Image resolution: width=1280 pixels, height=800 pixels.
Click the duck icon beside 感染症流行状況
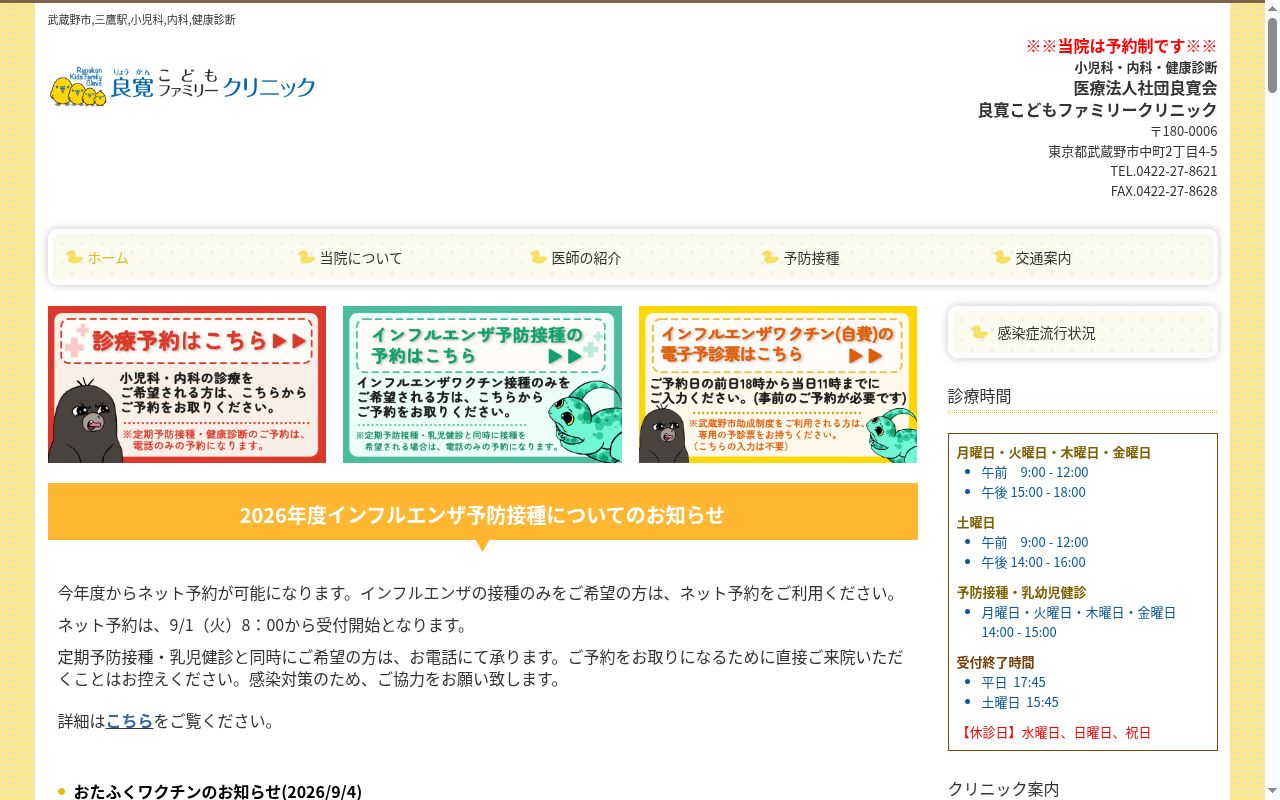[979, 332]
